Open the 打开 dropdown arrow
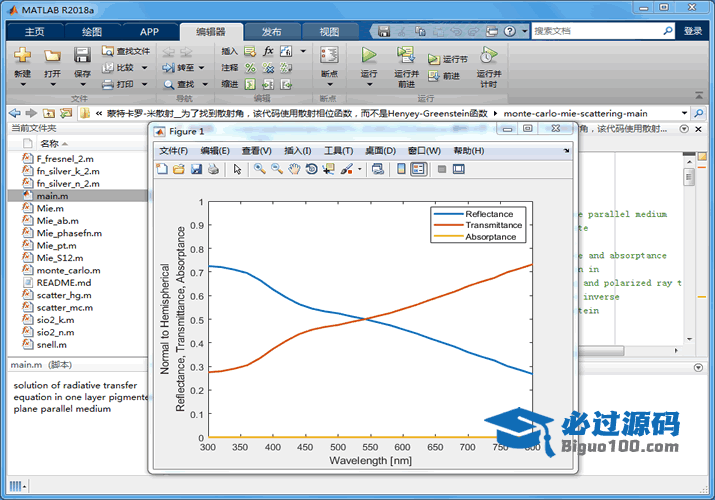The image size is (715, 500). tap(52, 84)
